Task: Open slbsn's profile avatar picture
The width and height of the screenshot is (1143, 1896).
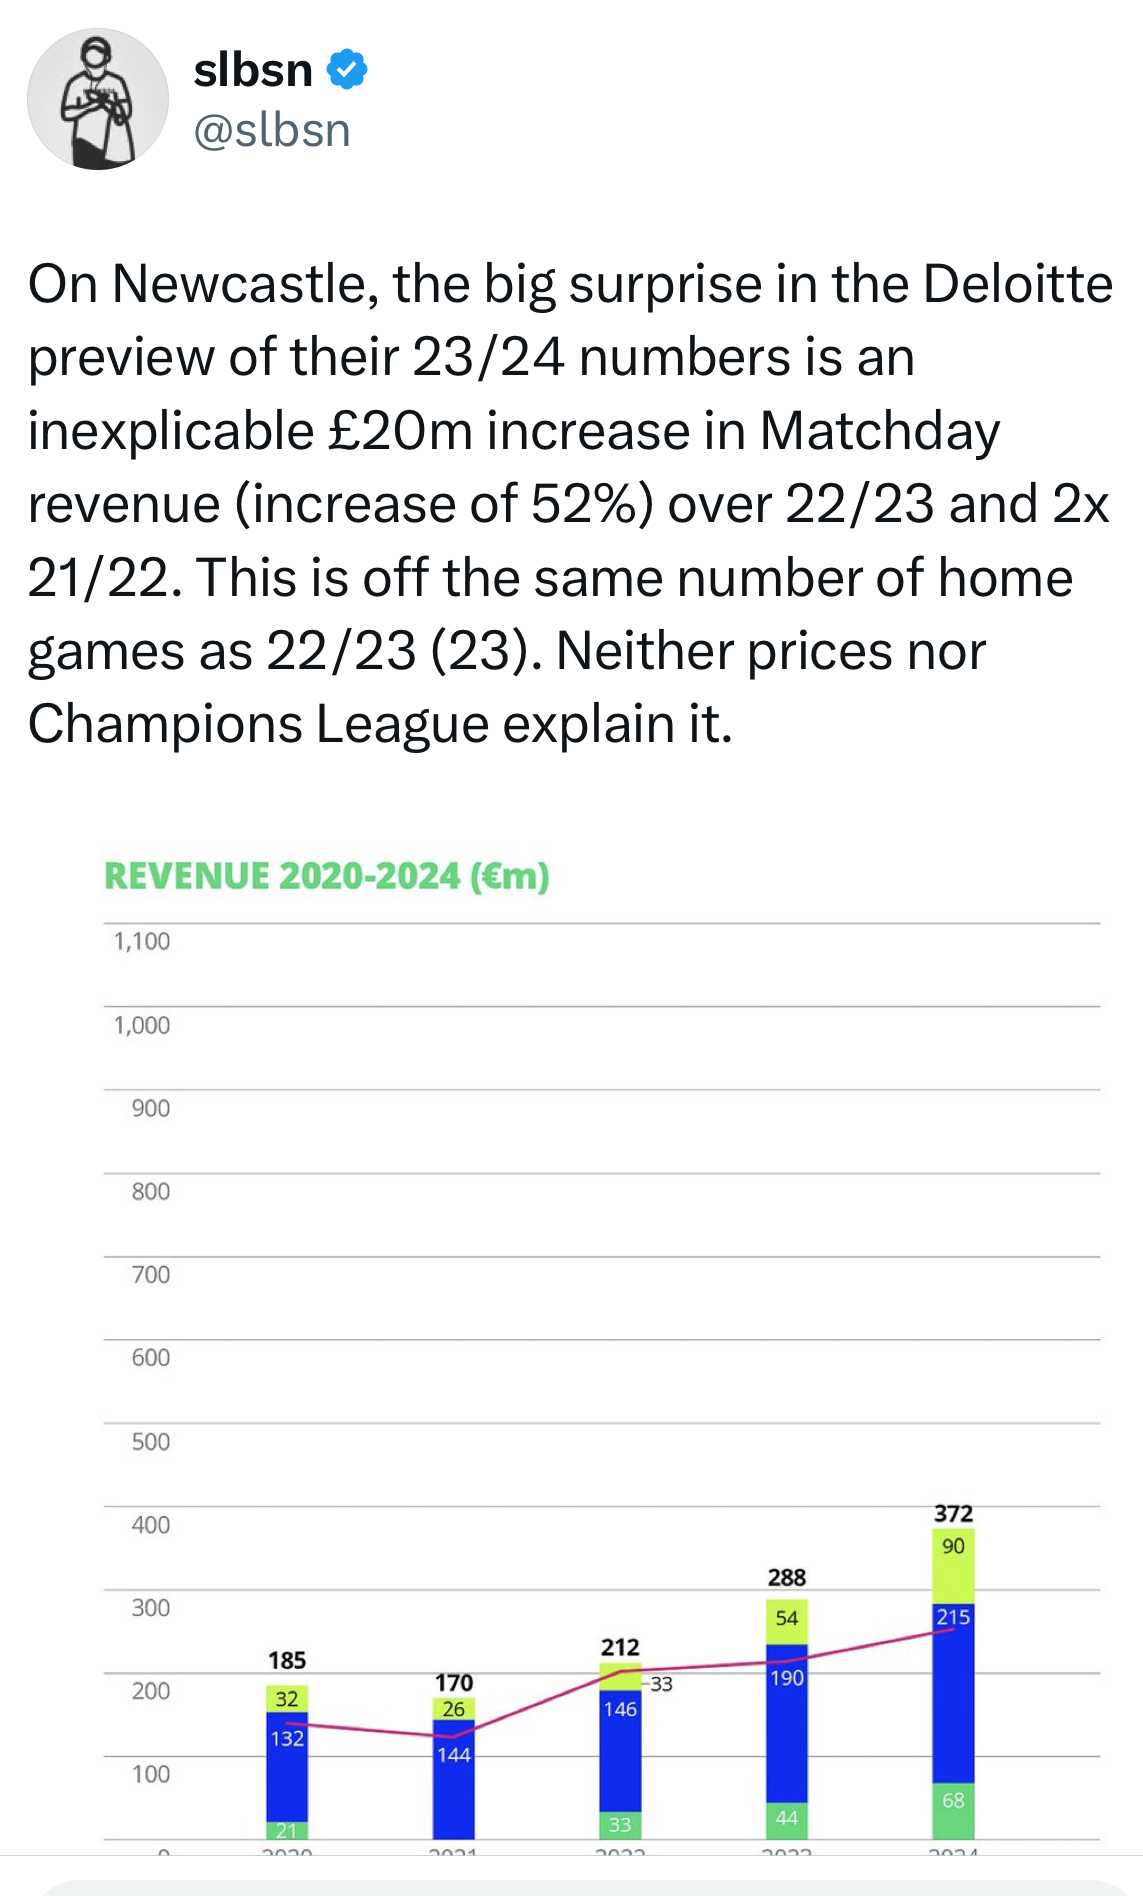Action: point(97,99)
